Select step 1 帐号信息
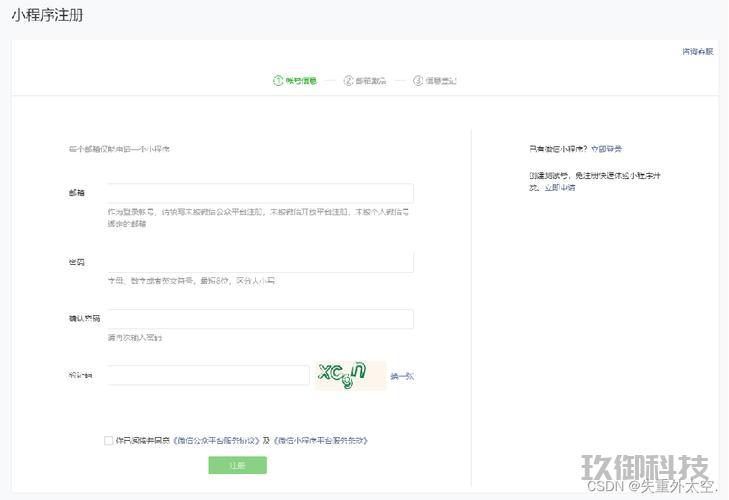 [295, 80]
